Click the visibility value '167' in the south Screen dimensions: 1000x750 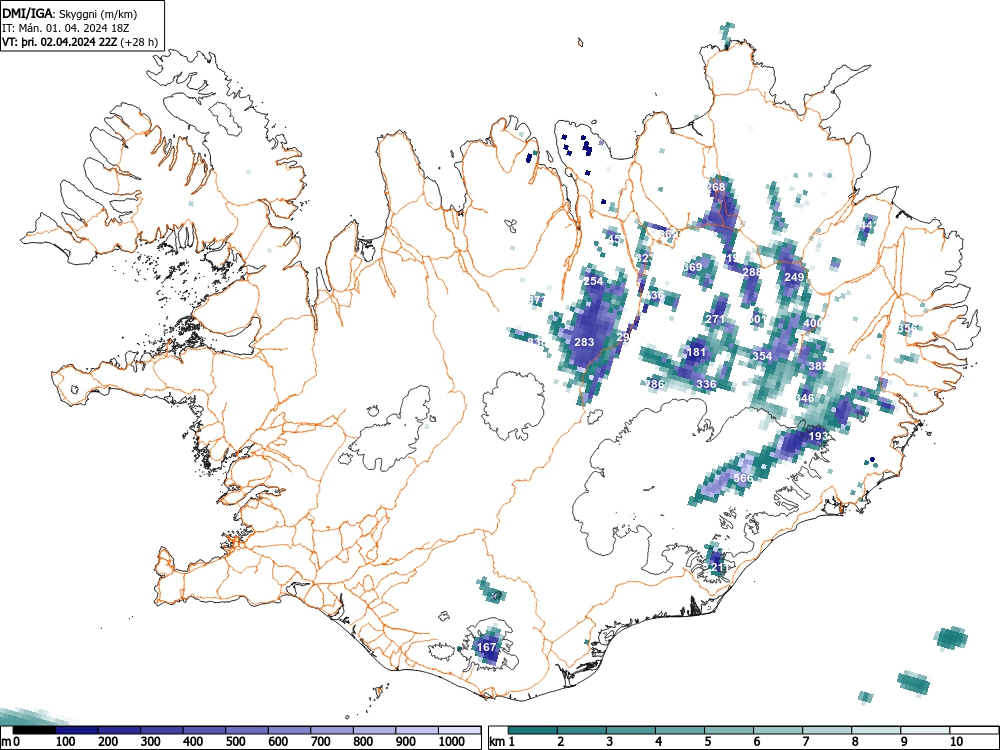[x=487, y=647]
